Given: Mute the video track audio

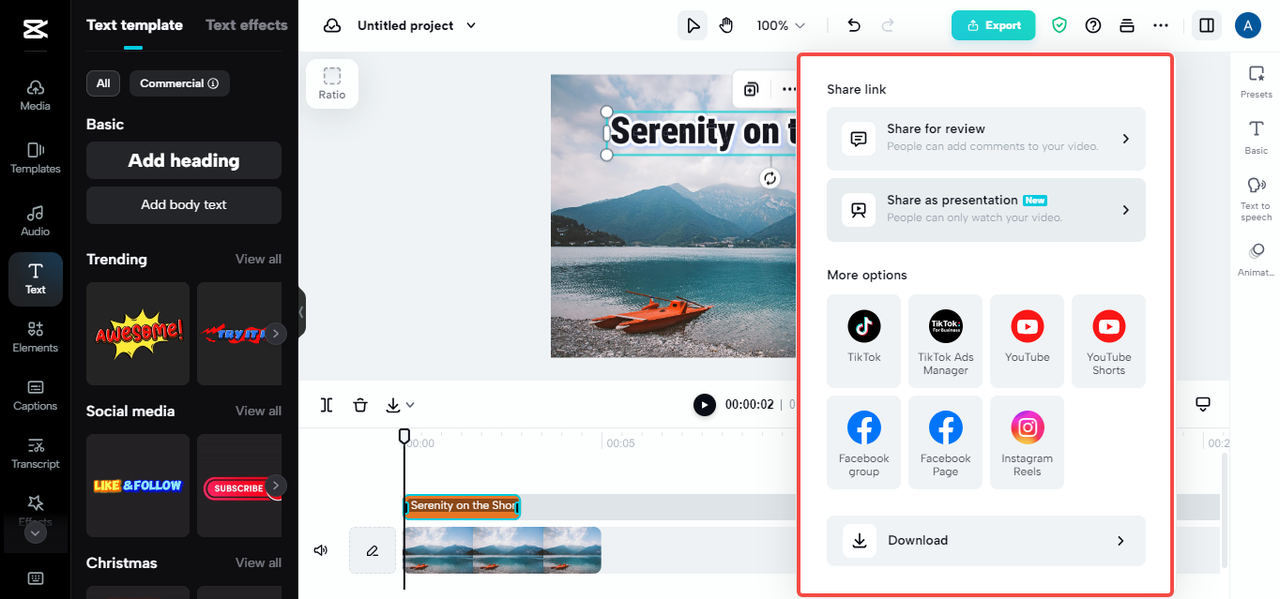Looking at the screenshot, I should 321,550.
